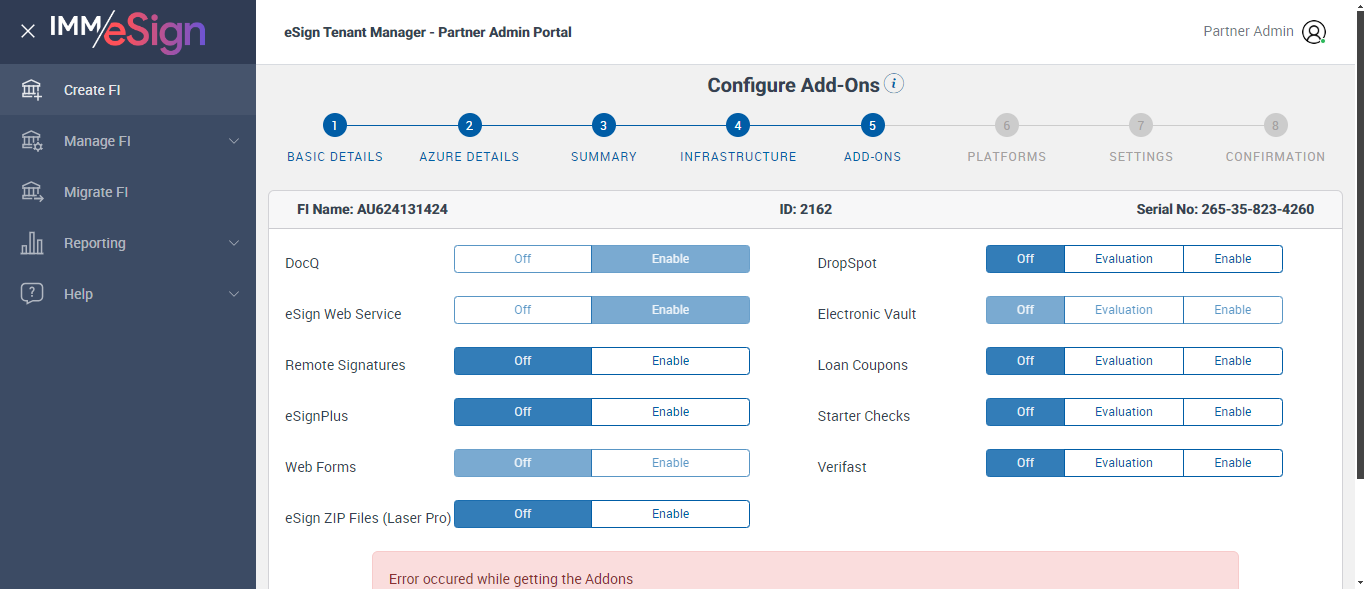Image resolution: width=1366 pixels, height=589 pixels.
Task: Set DropSpot to Evaluation
Action: (1123, 259)
